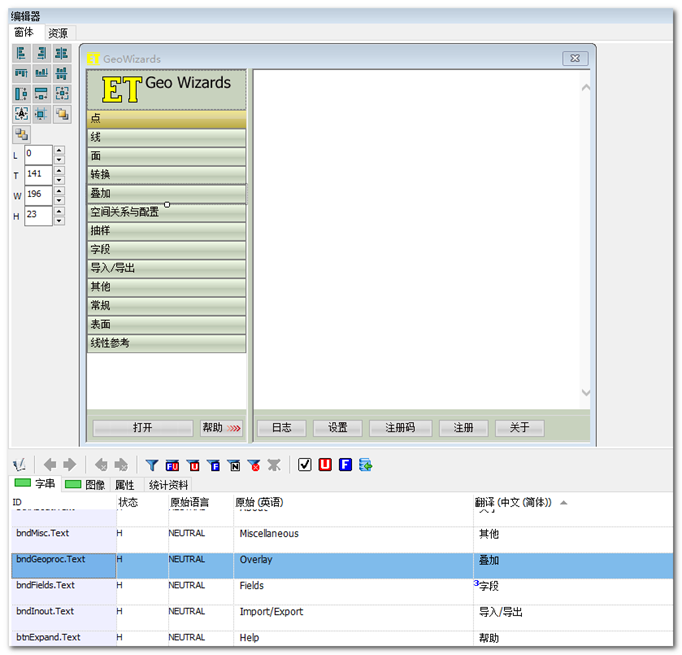Decrease the T value with down arrow
This screenshot has width=682, height=655.
[x=59, y=180]
